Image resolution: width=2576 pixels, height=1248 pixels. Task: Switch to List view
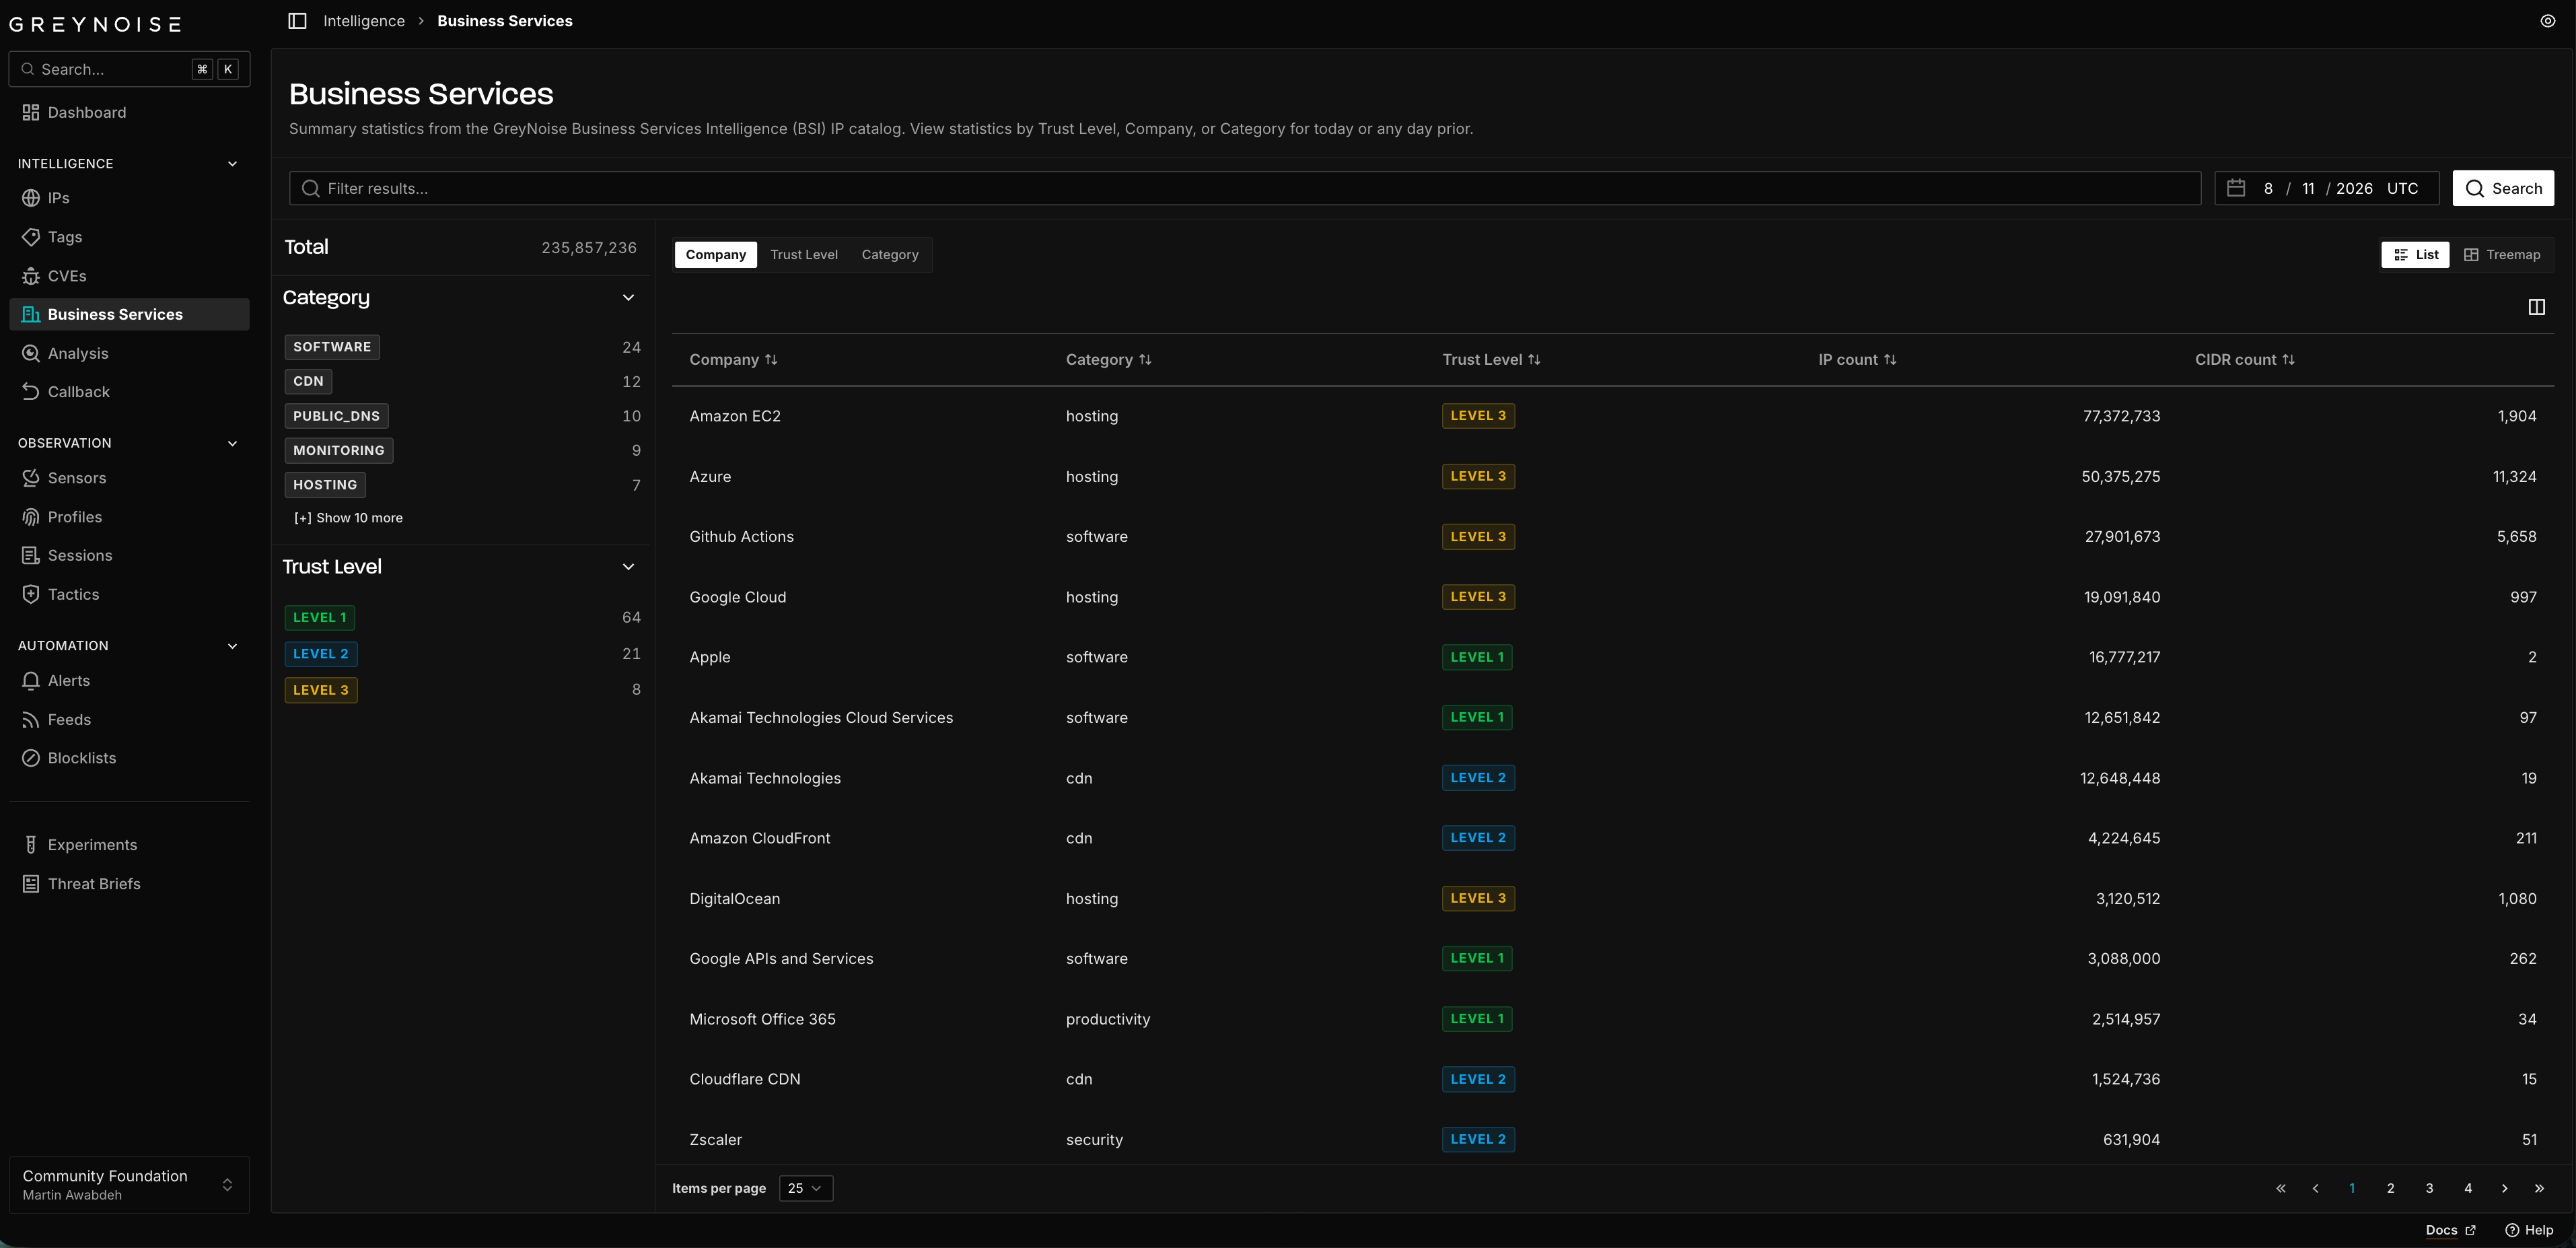2415,255
